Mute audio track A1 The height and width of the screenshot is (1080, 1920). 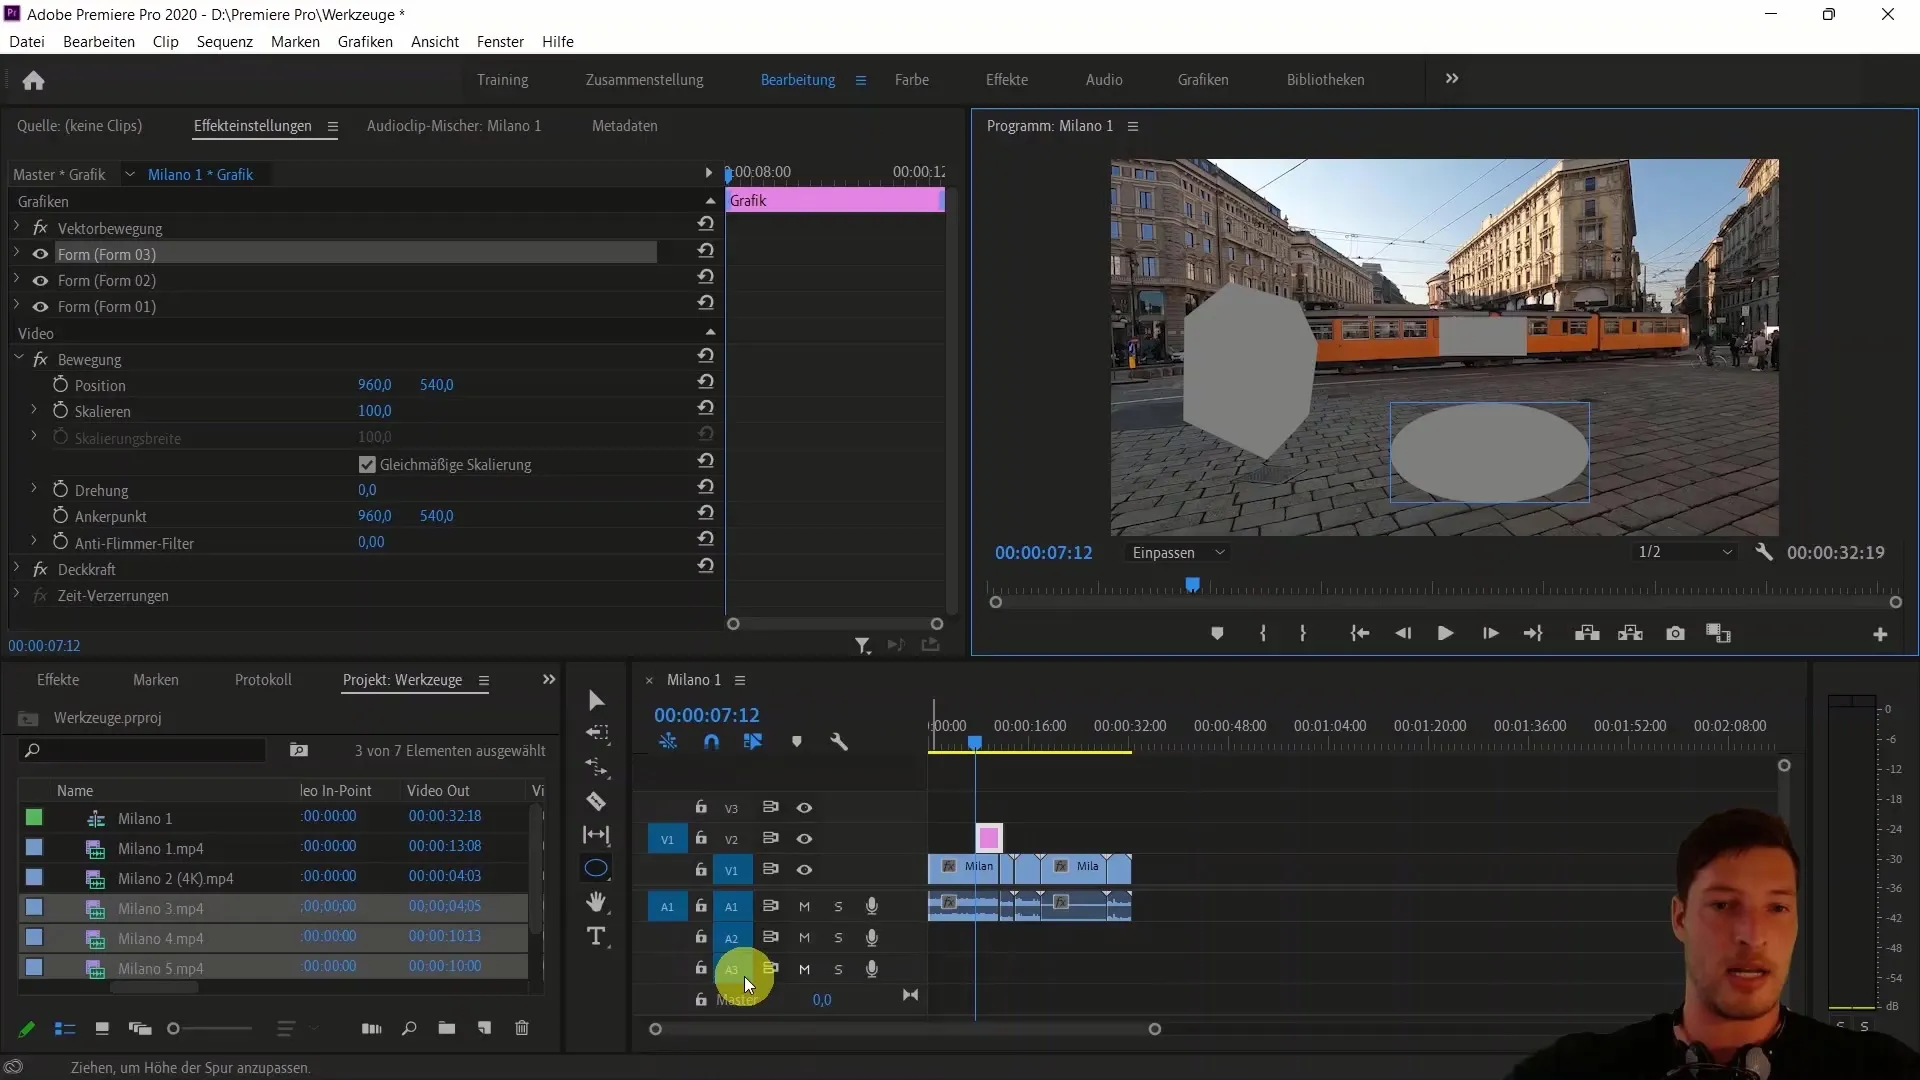[x=804, y=906]
